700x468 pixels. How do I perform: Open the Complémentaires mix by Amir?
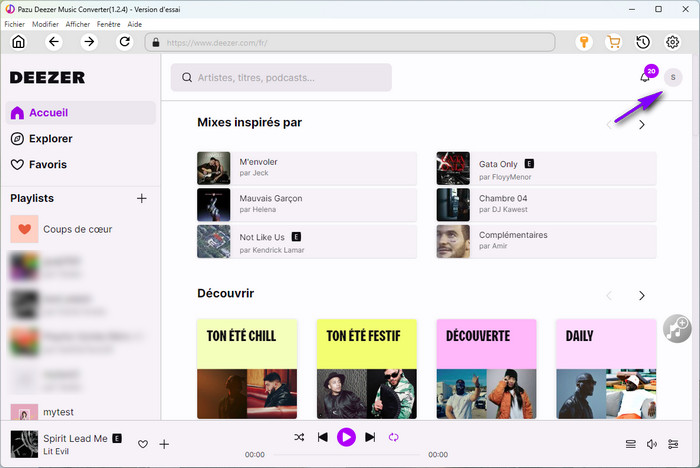pos(546,242)
